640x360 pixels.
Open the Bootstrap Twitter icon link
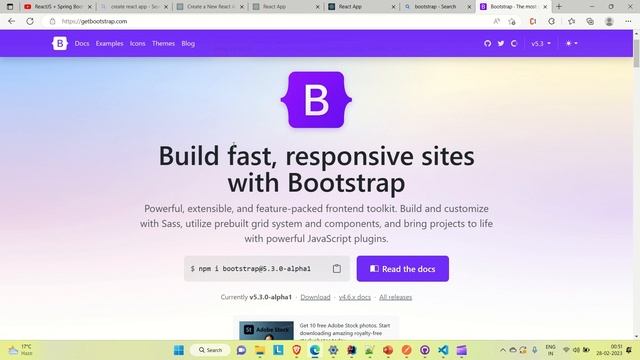[501, 43]
